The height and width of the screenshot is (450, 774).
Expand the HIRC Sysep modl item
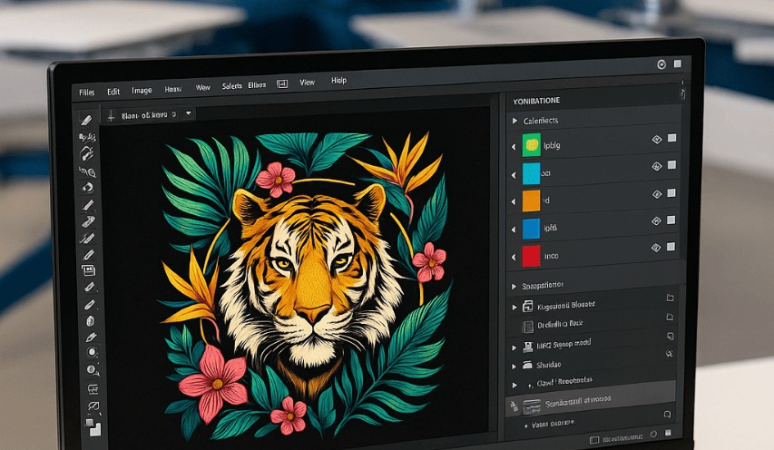[x=514, y=348]
